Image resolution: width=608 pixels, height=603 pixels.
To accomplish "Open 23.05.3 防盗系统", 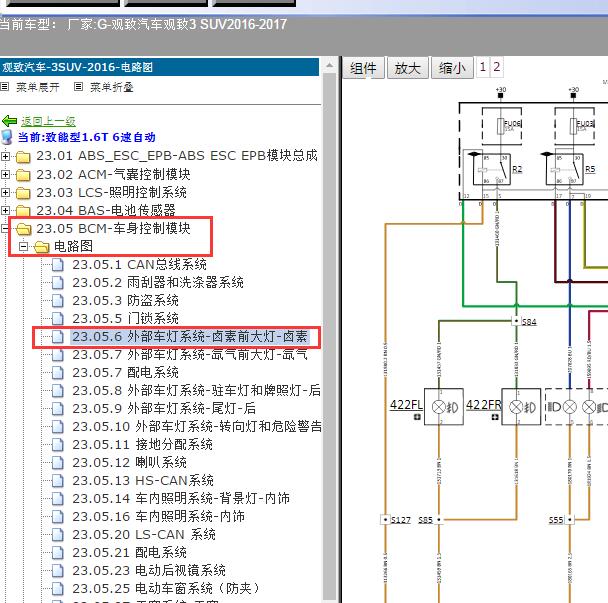I will [x=125, y=301].
